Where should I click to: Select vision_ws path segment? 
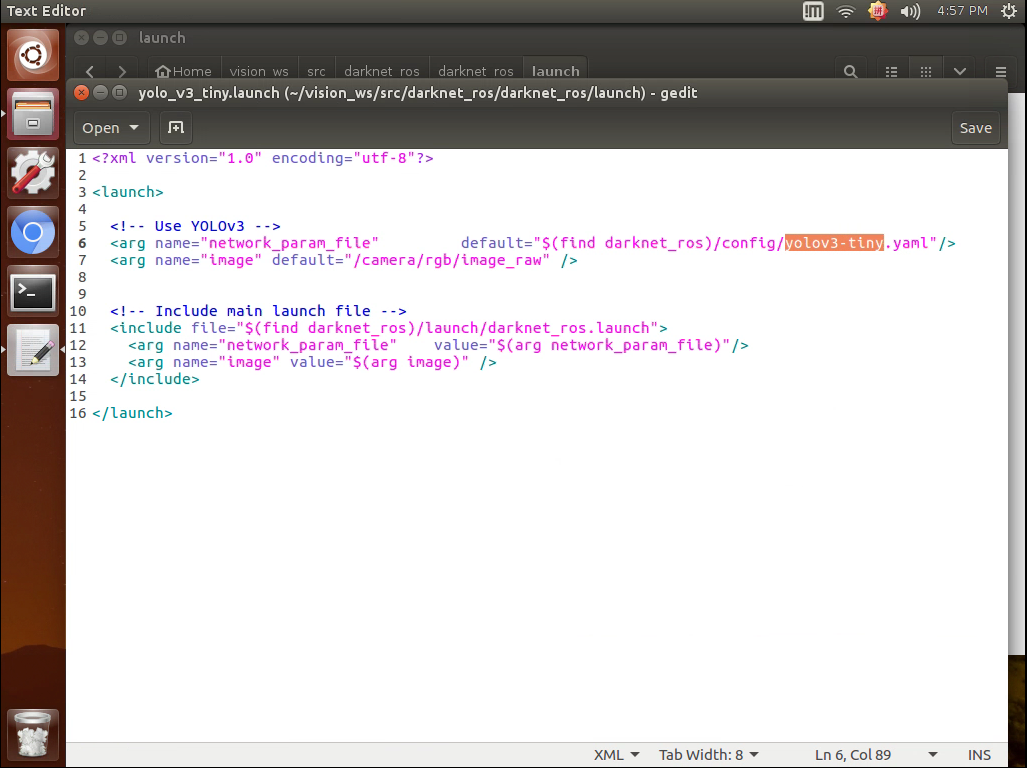pos(259,71)
